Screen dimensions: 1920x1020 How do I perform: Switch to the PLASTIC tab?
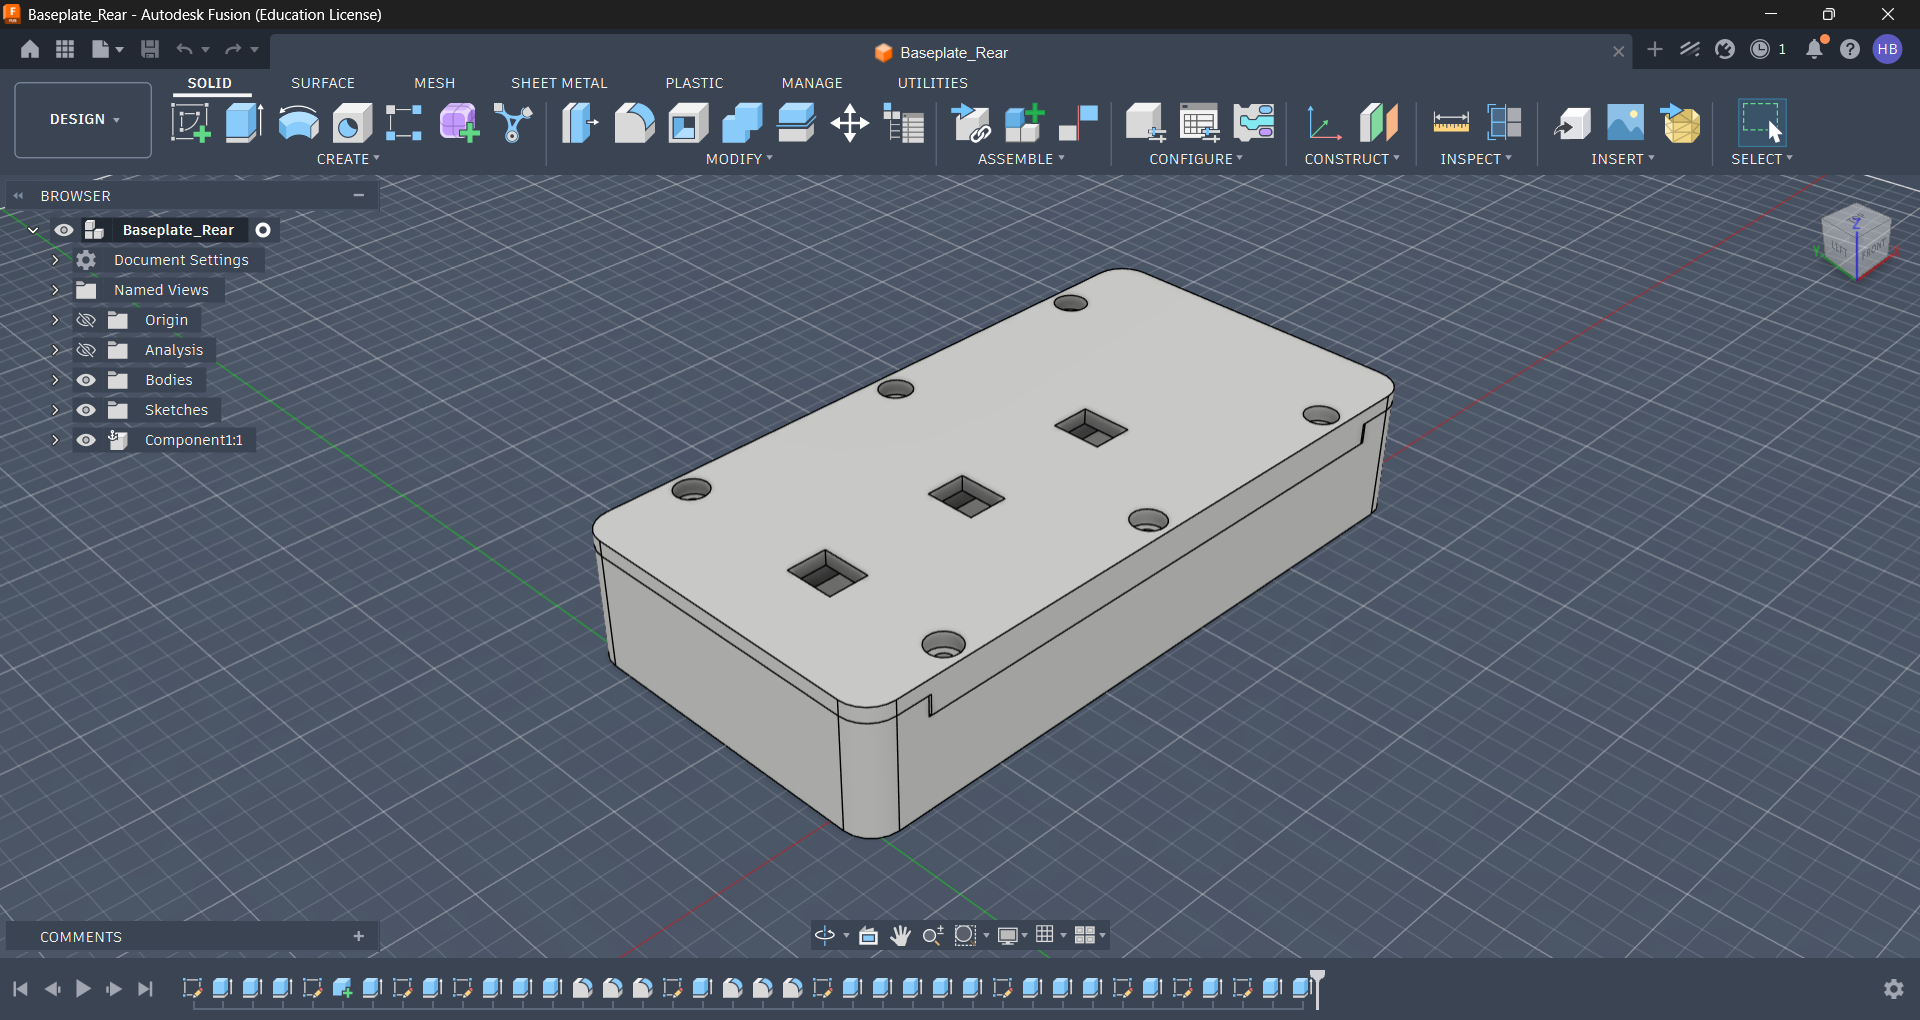pyautogui.click(x=694, y=83)
